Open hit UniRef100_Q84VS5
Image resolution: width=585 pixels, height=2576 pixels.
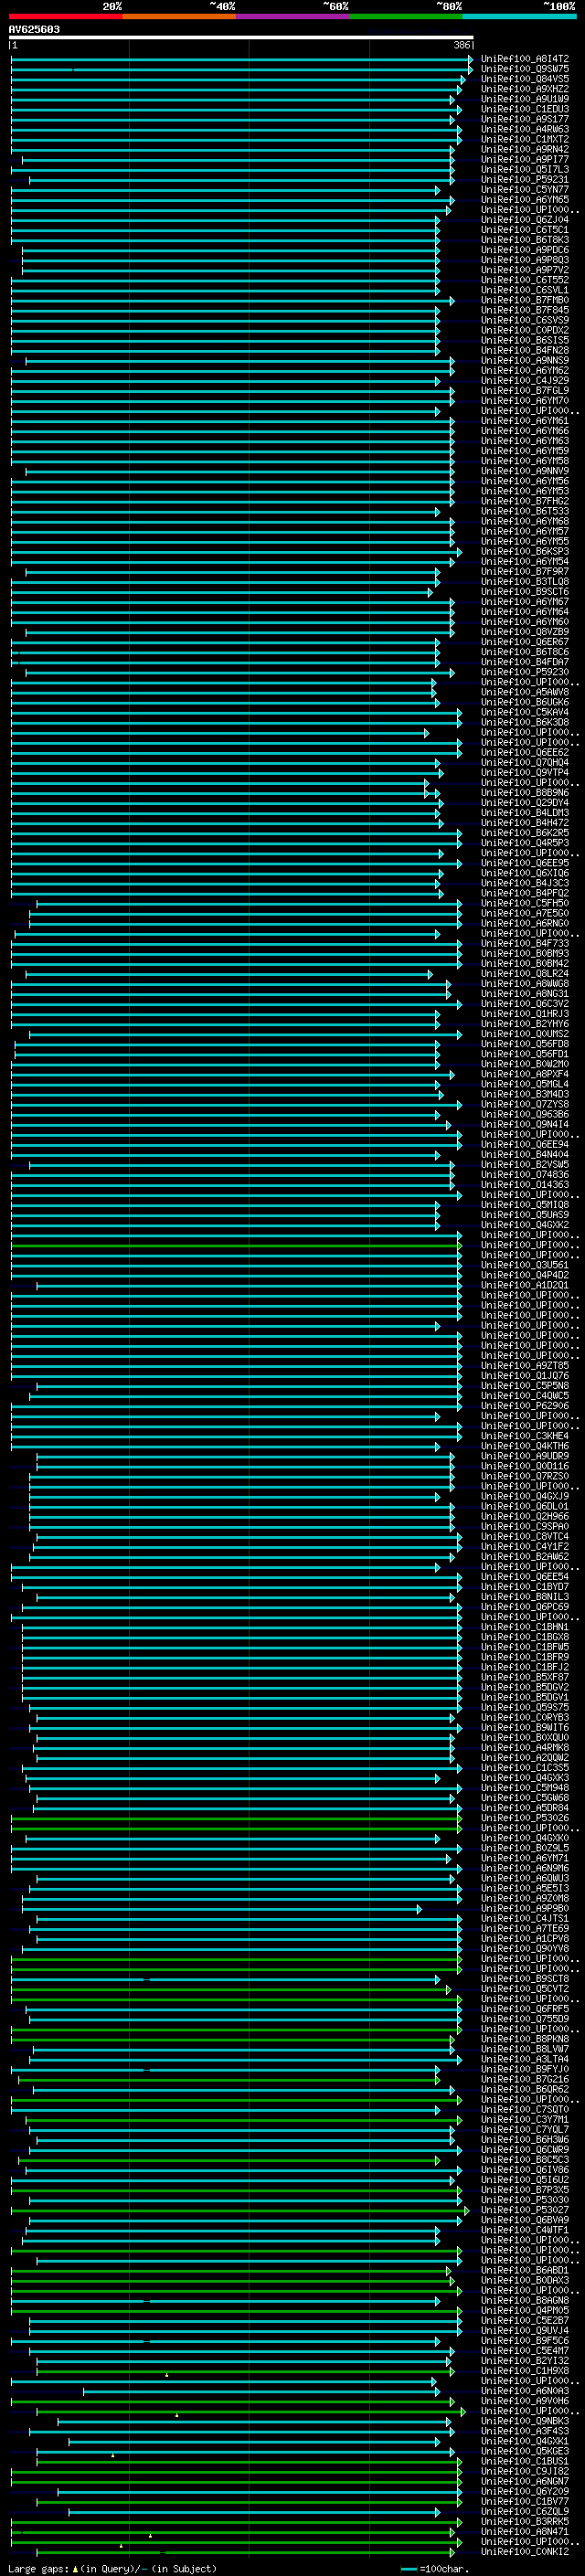pyautogui.click(x=525, y=79)
